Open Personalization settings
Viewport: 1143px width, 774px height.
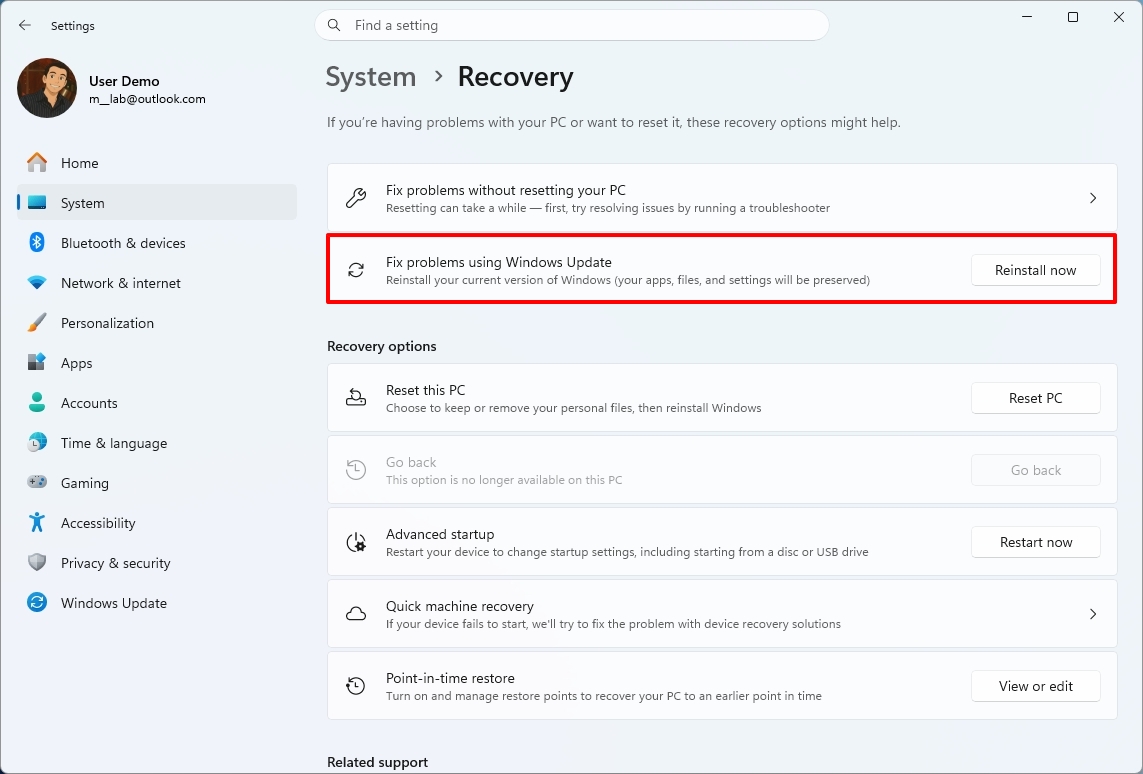point(157,323)
